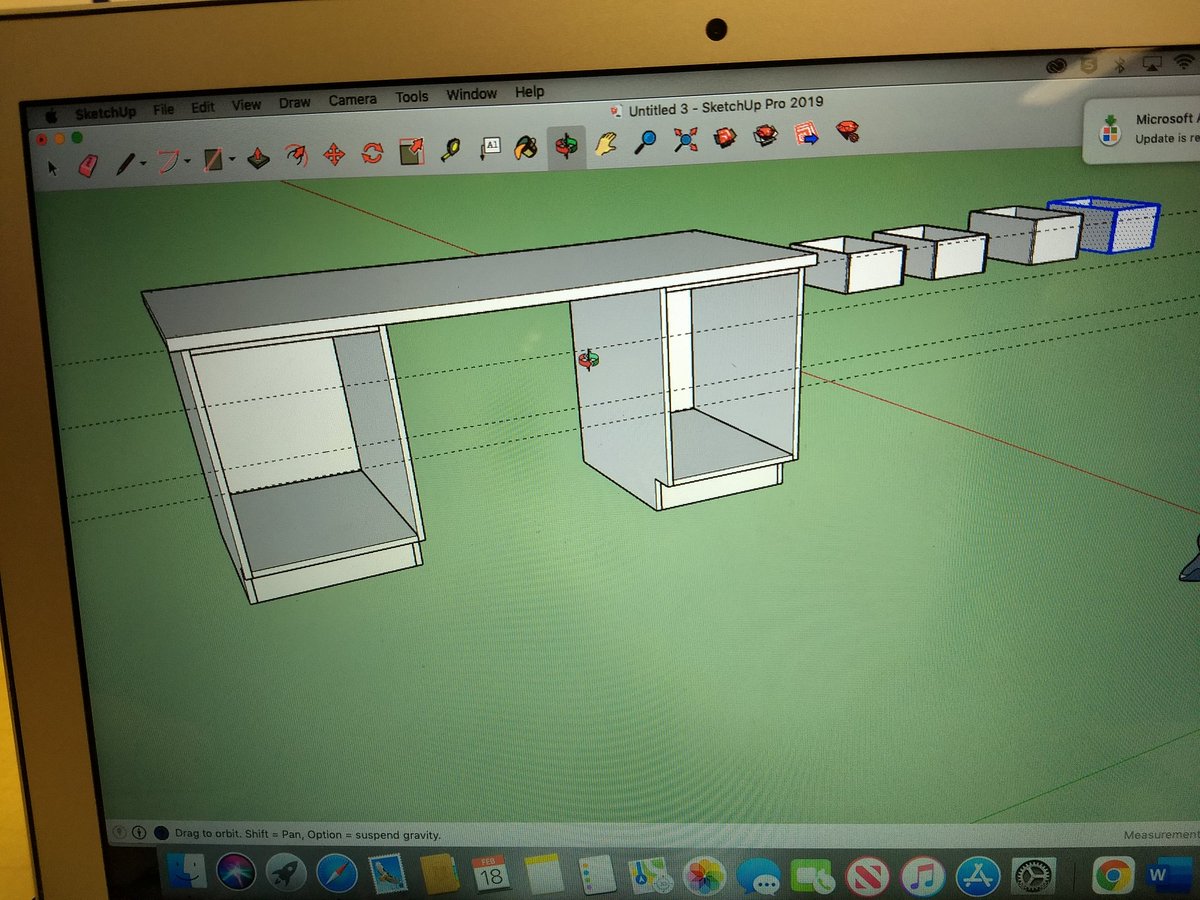Send model to LayOut
Viewport: 1200px width, 900px height.
point(806,133)
